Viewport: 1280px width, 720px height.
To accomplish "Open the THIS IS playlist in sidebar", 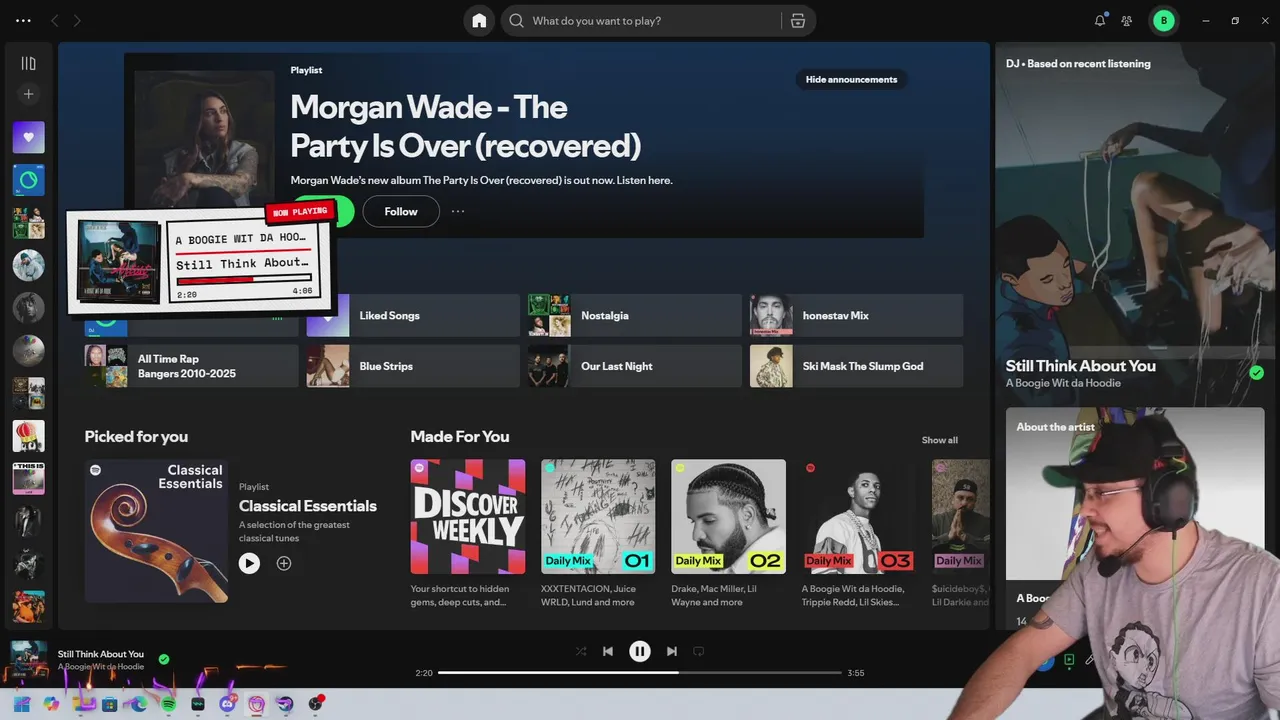I will click(x=28, y=478).
